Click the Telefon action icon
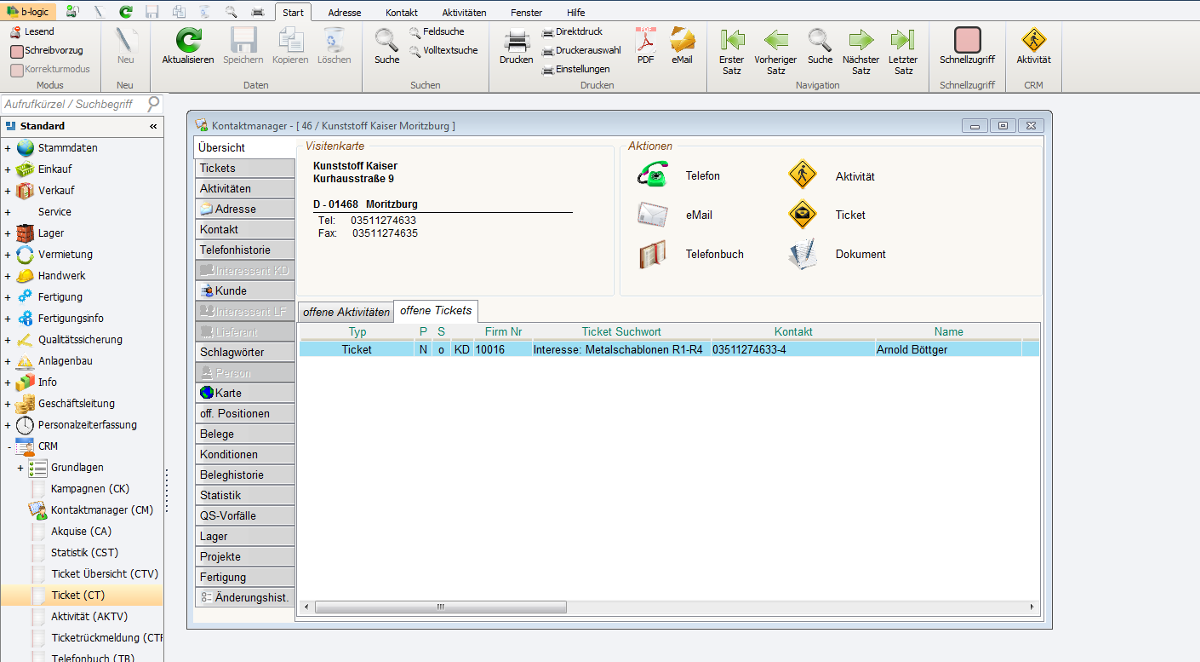 point(652,176)
